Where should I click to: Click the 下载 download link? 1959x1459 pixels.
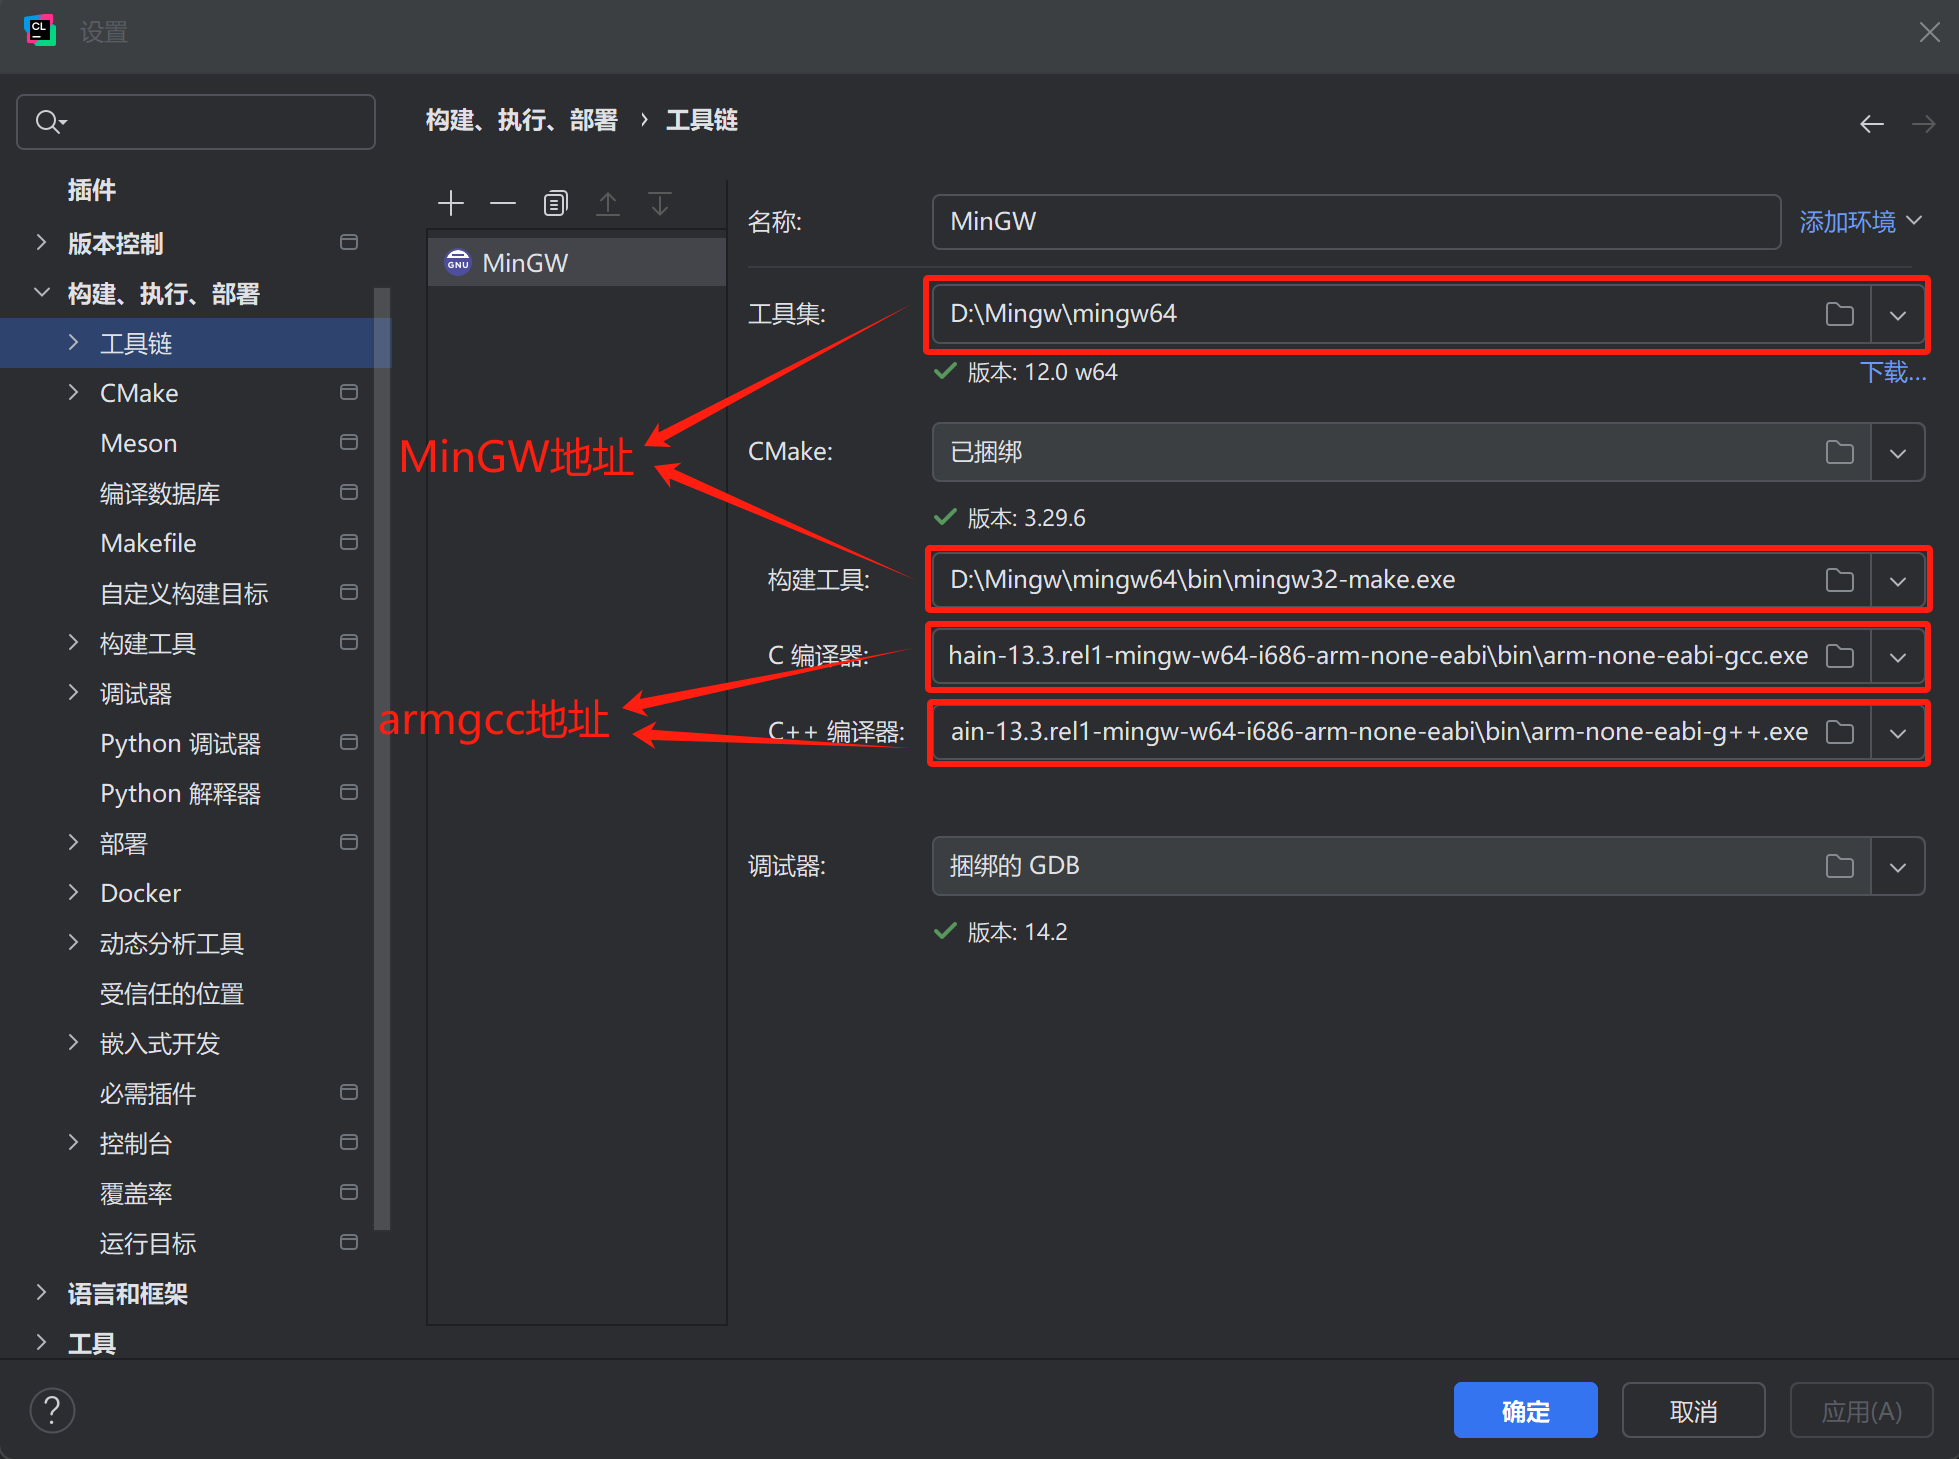coord(1891,373)
